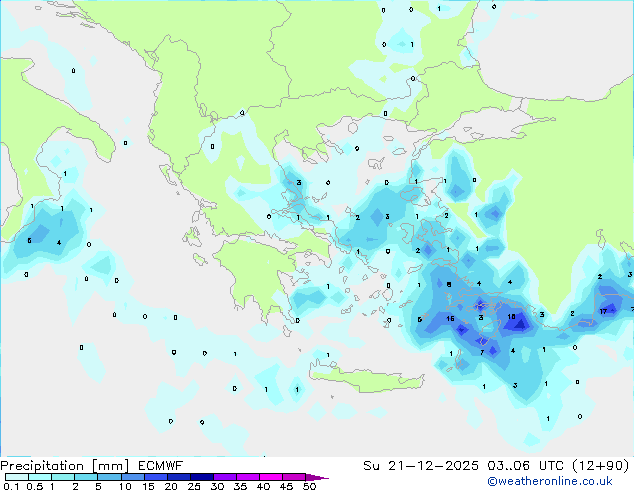Click the 10–15 mm legend color box
Viewport: 634px width, 490px height.
133,477
